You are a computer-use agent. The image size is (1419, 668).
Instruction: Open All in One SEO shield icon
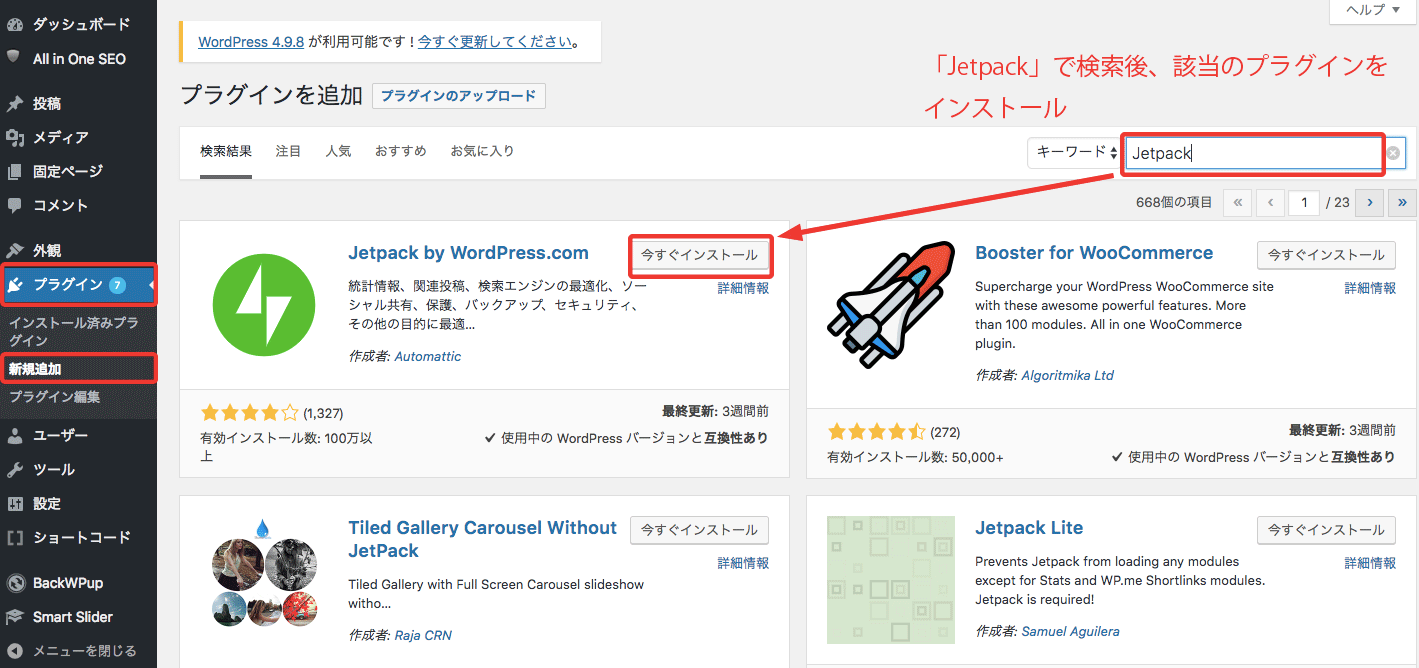15,58
